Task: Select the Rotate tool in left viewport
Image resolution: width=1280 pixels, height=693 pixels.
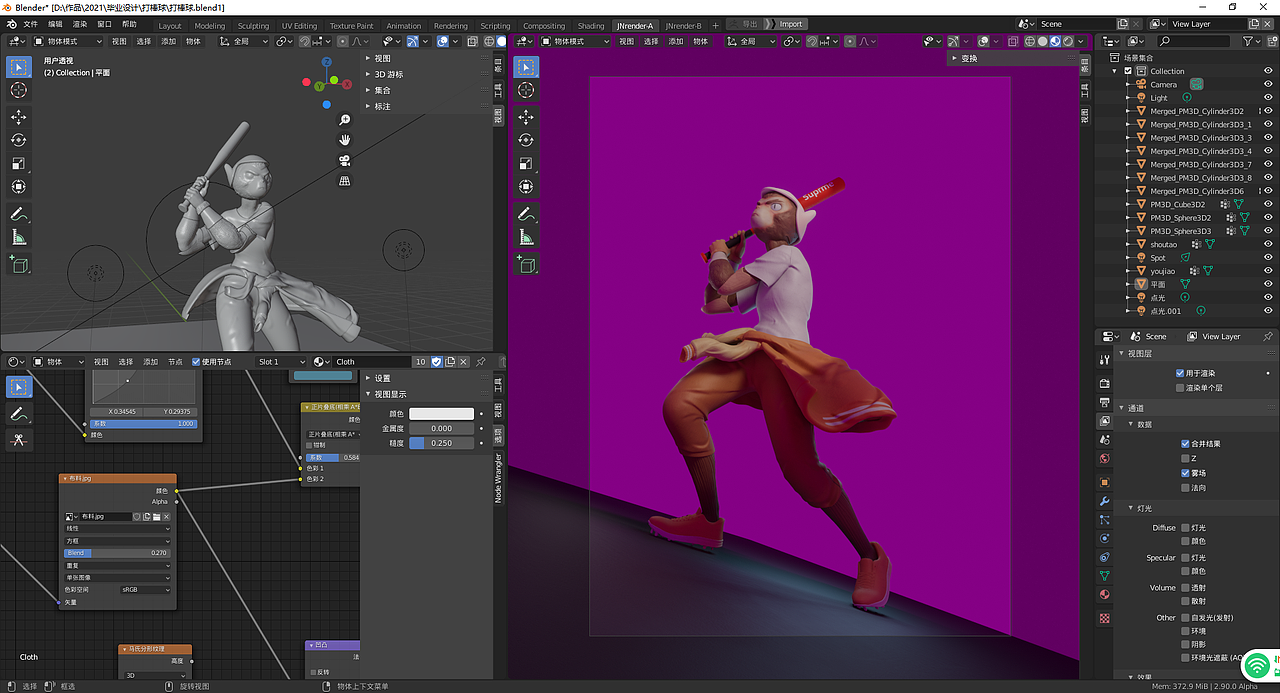Action: click(x=18, y=140)
